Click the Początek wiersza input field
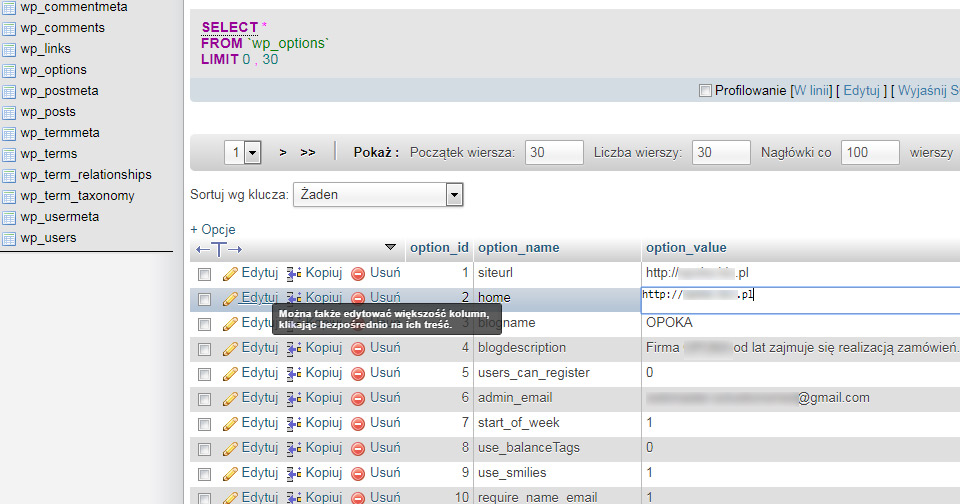Screen dimensions: 960x504 [x=554, y=152]
